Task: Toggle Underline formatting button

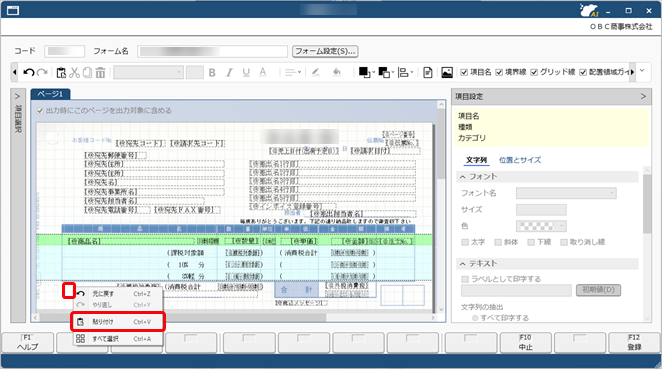Action: (246, 73)
